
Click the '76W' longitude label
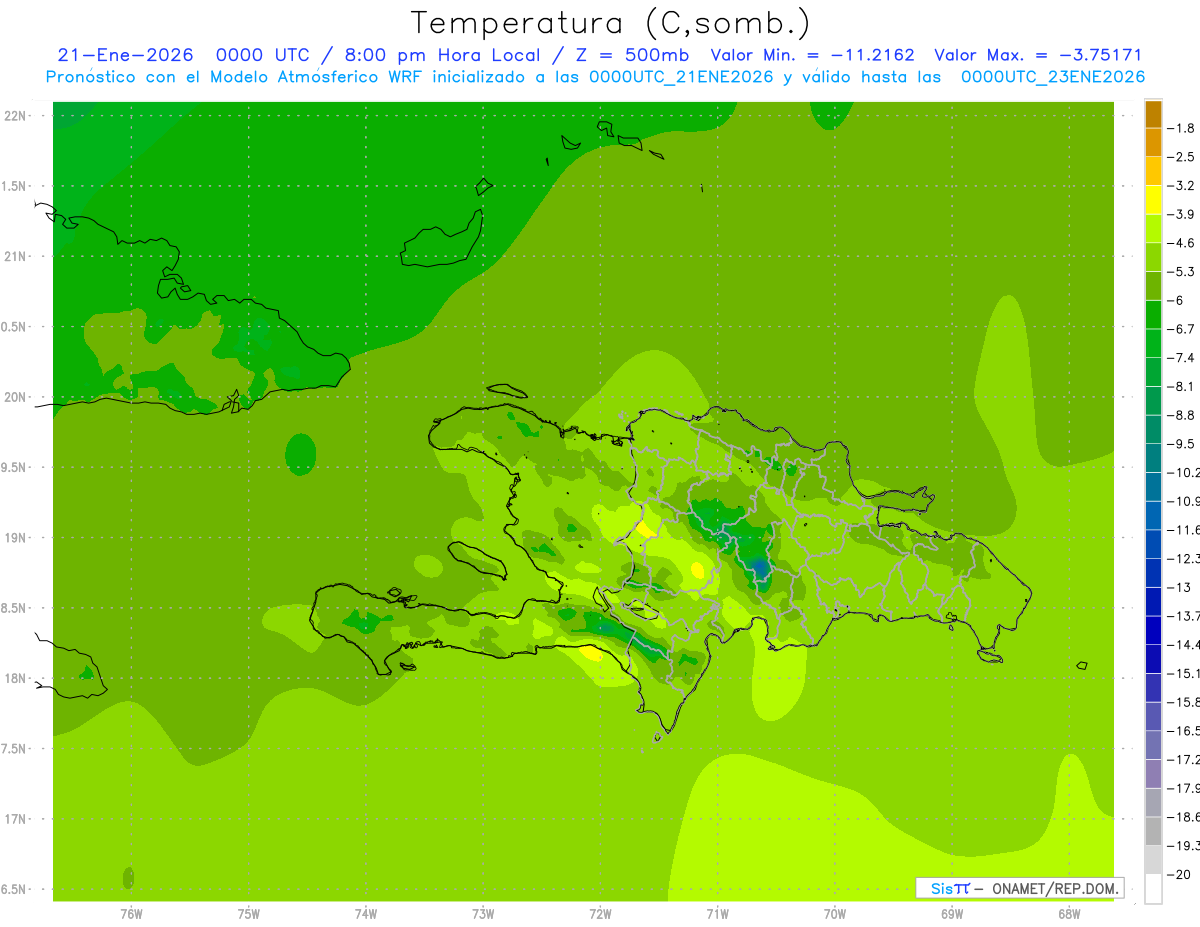131,914
